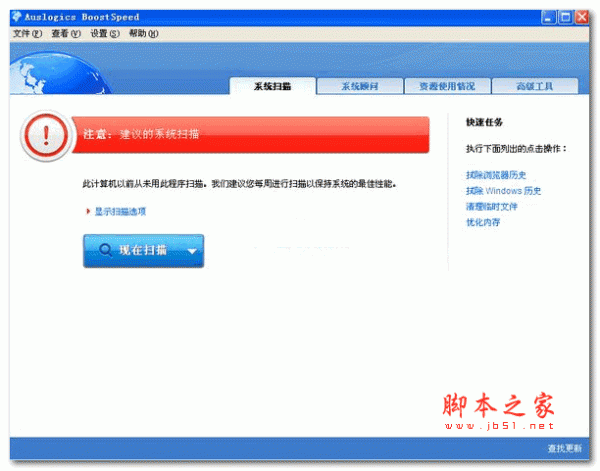The image size is (600, 471).
Task: Close the BoostSpeed window
Action: click(x=582, y=17)
